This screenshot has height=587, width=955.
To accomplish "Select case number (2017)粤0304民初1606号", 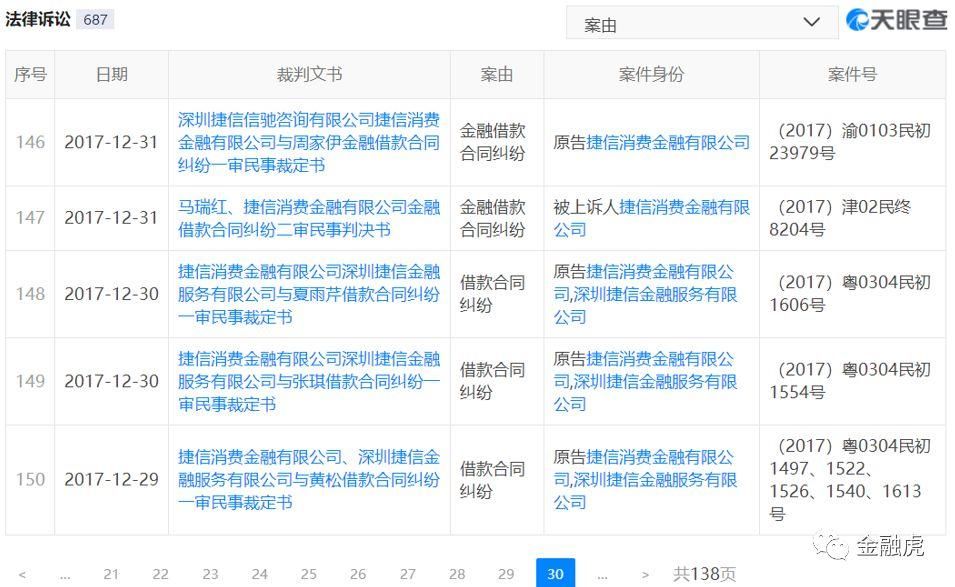I will 850,294.
